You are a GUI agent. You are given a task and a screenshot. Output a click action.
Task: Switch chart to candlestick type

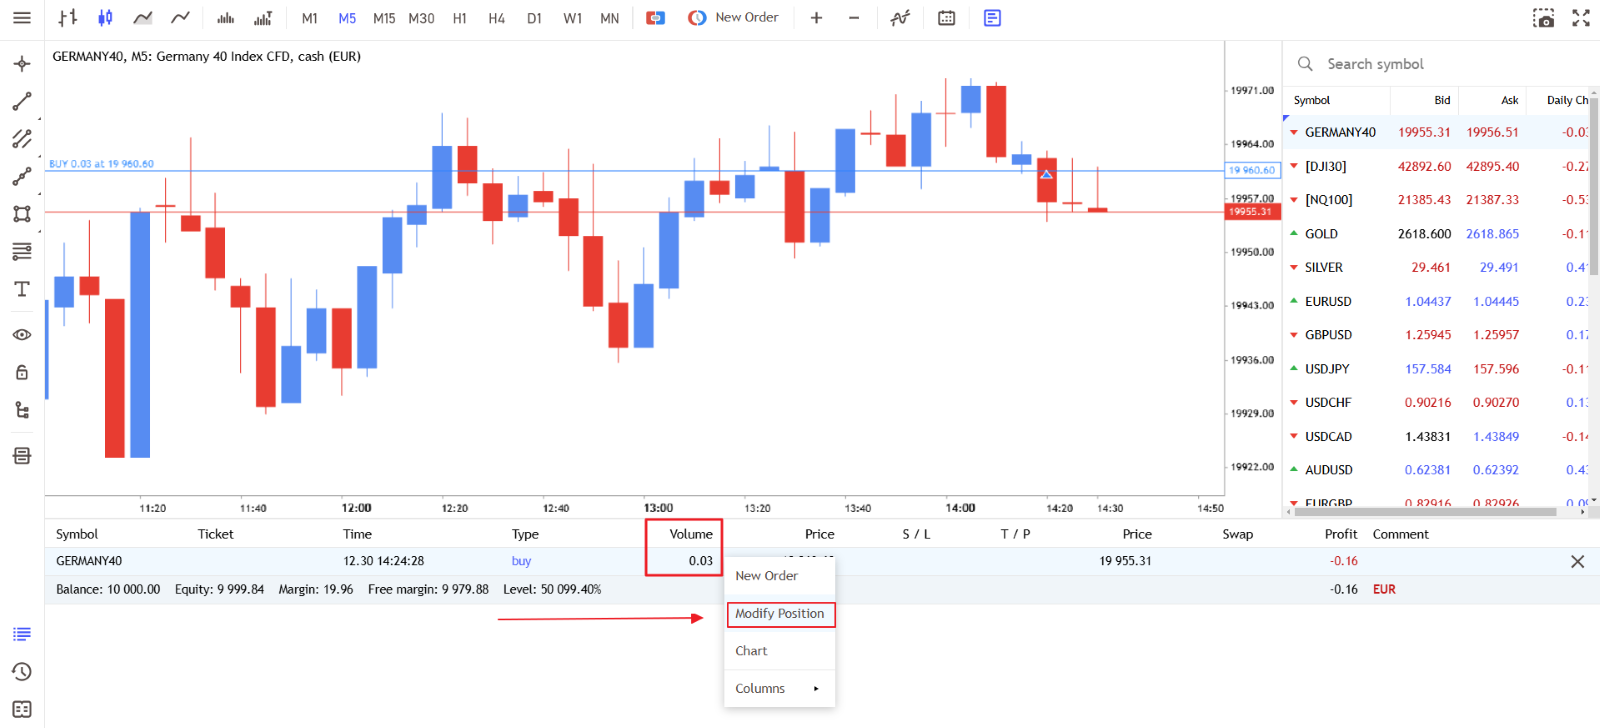coord(105,18)
